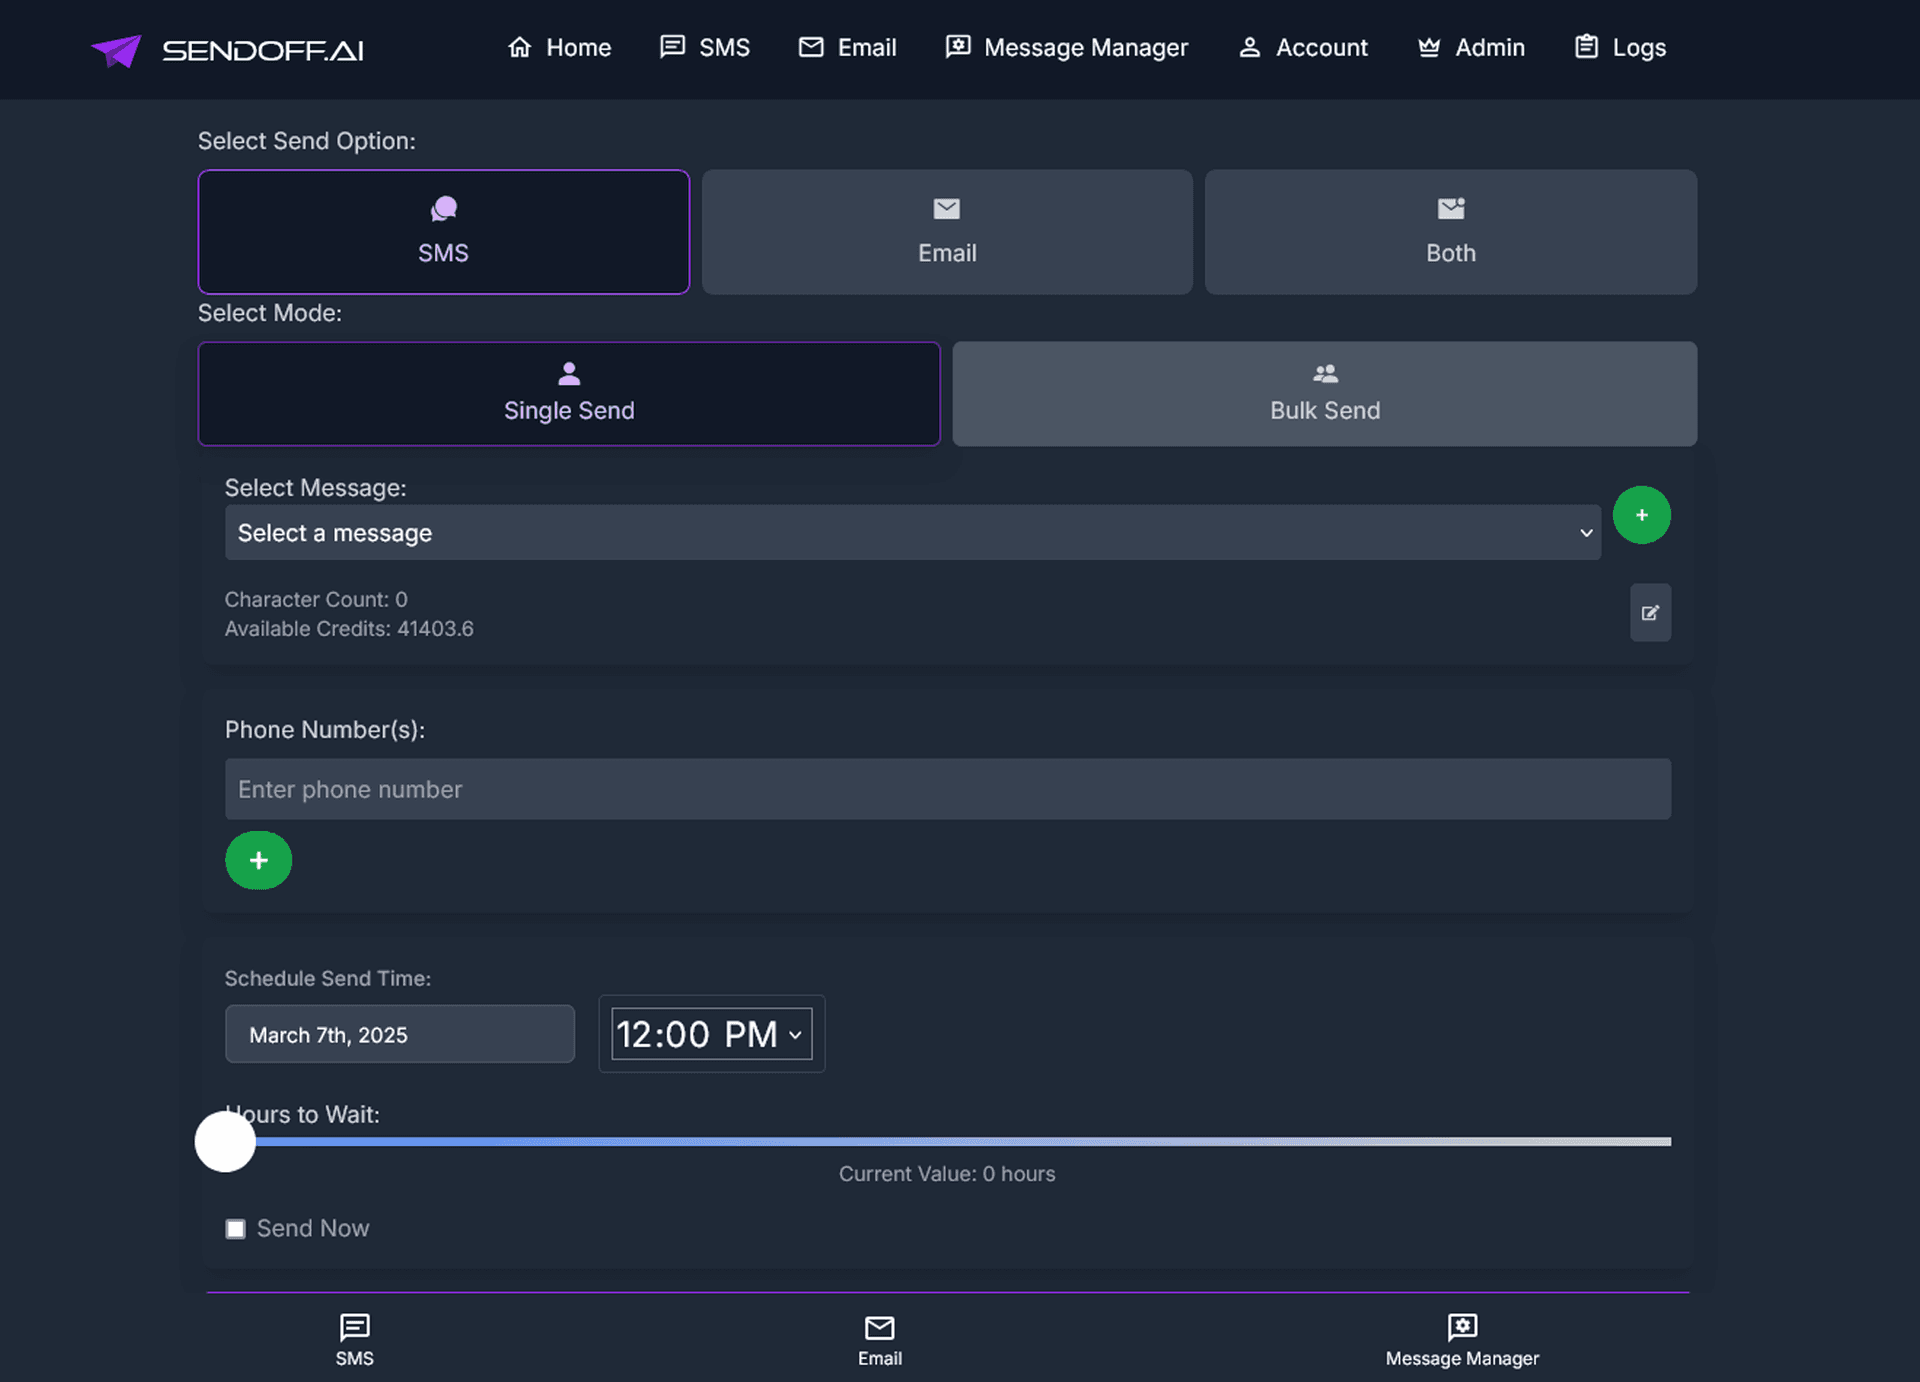Image resolution: width=1920 pixels, height=1382 pixels.
Task: Open Message Manager in top navigation
Action: (x=1067, y=47)
